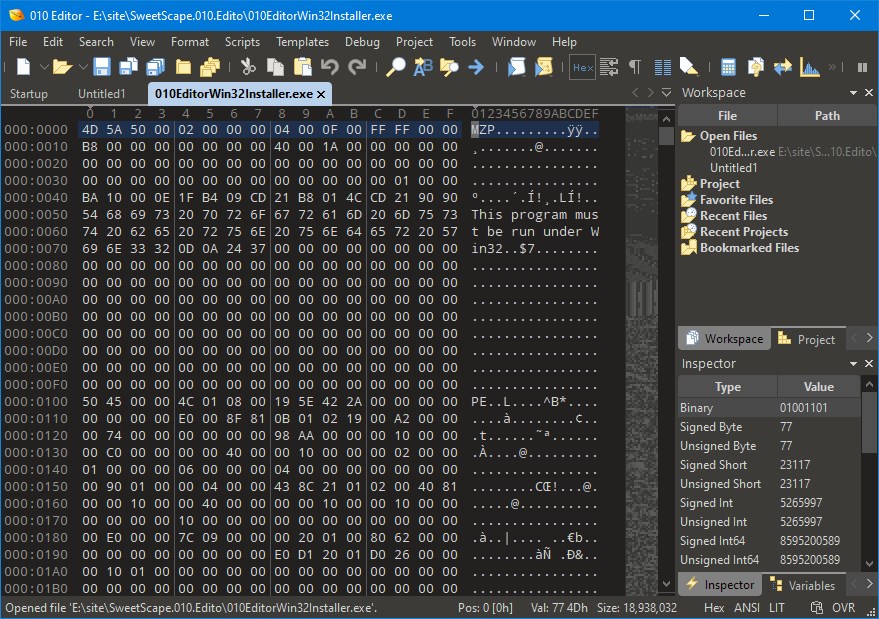Open the Workspace panel dropdown arrow
Viewport: 879px width, 619px height.
pyautogui.click(x=855, y=92)
